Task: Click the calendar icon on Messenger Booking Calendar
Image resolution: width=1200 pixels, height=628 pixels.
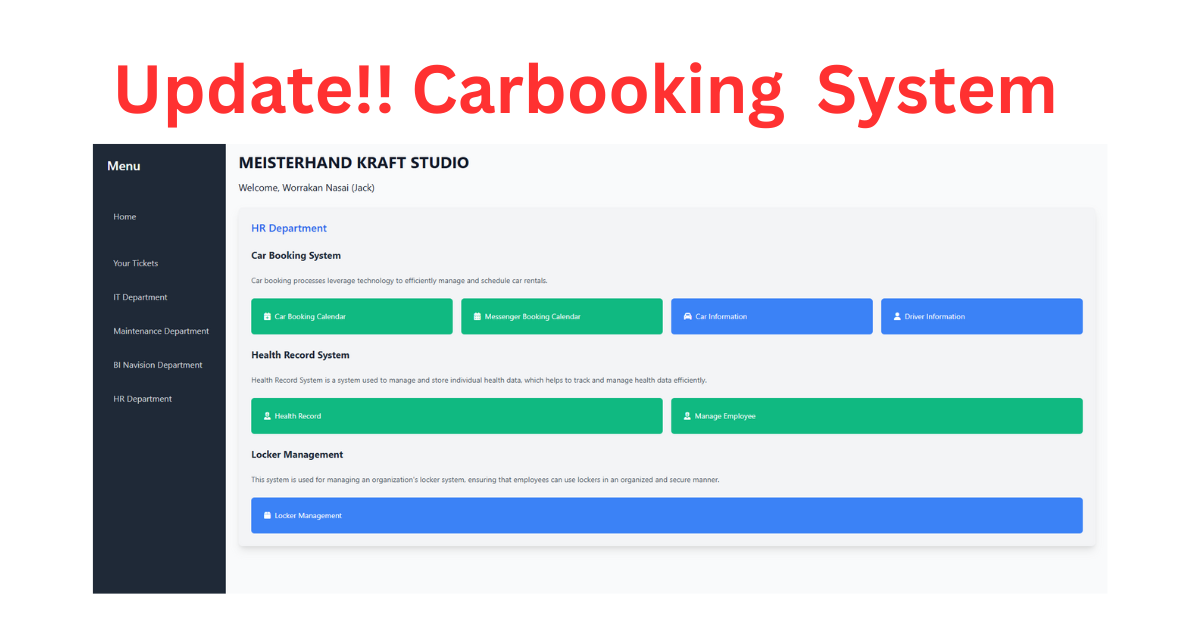Action: tap(477, 317)
